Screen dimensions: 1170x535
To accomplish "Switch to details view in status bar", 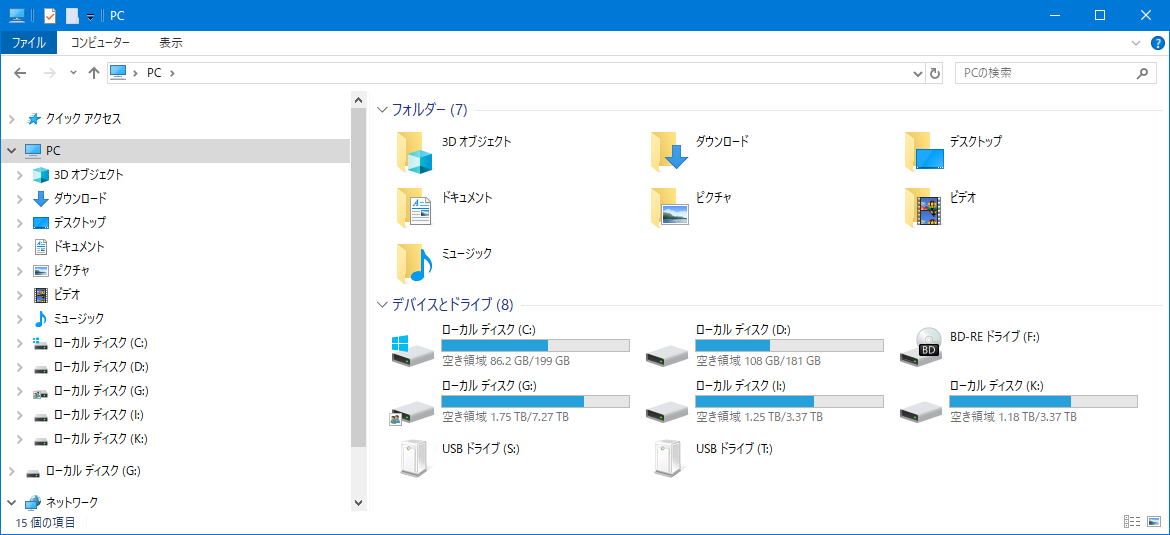I will pyautogui.click(x=1132, y=522).
